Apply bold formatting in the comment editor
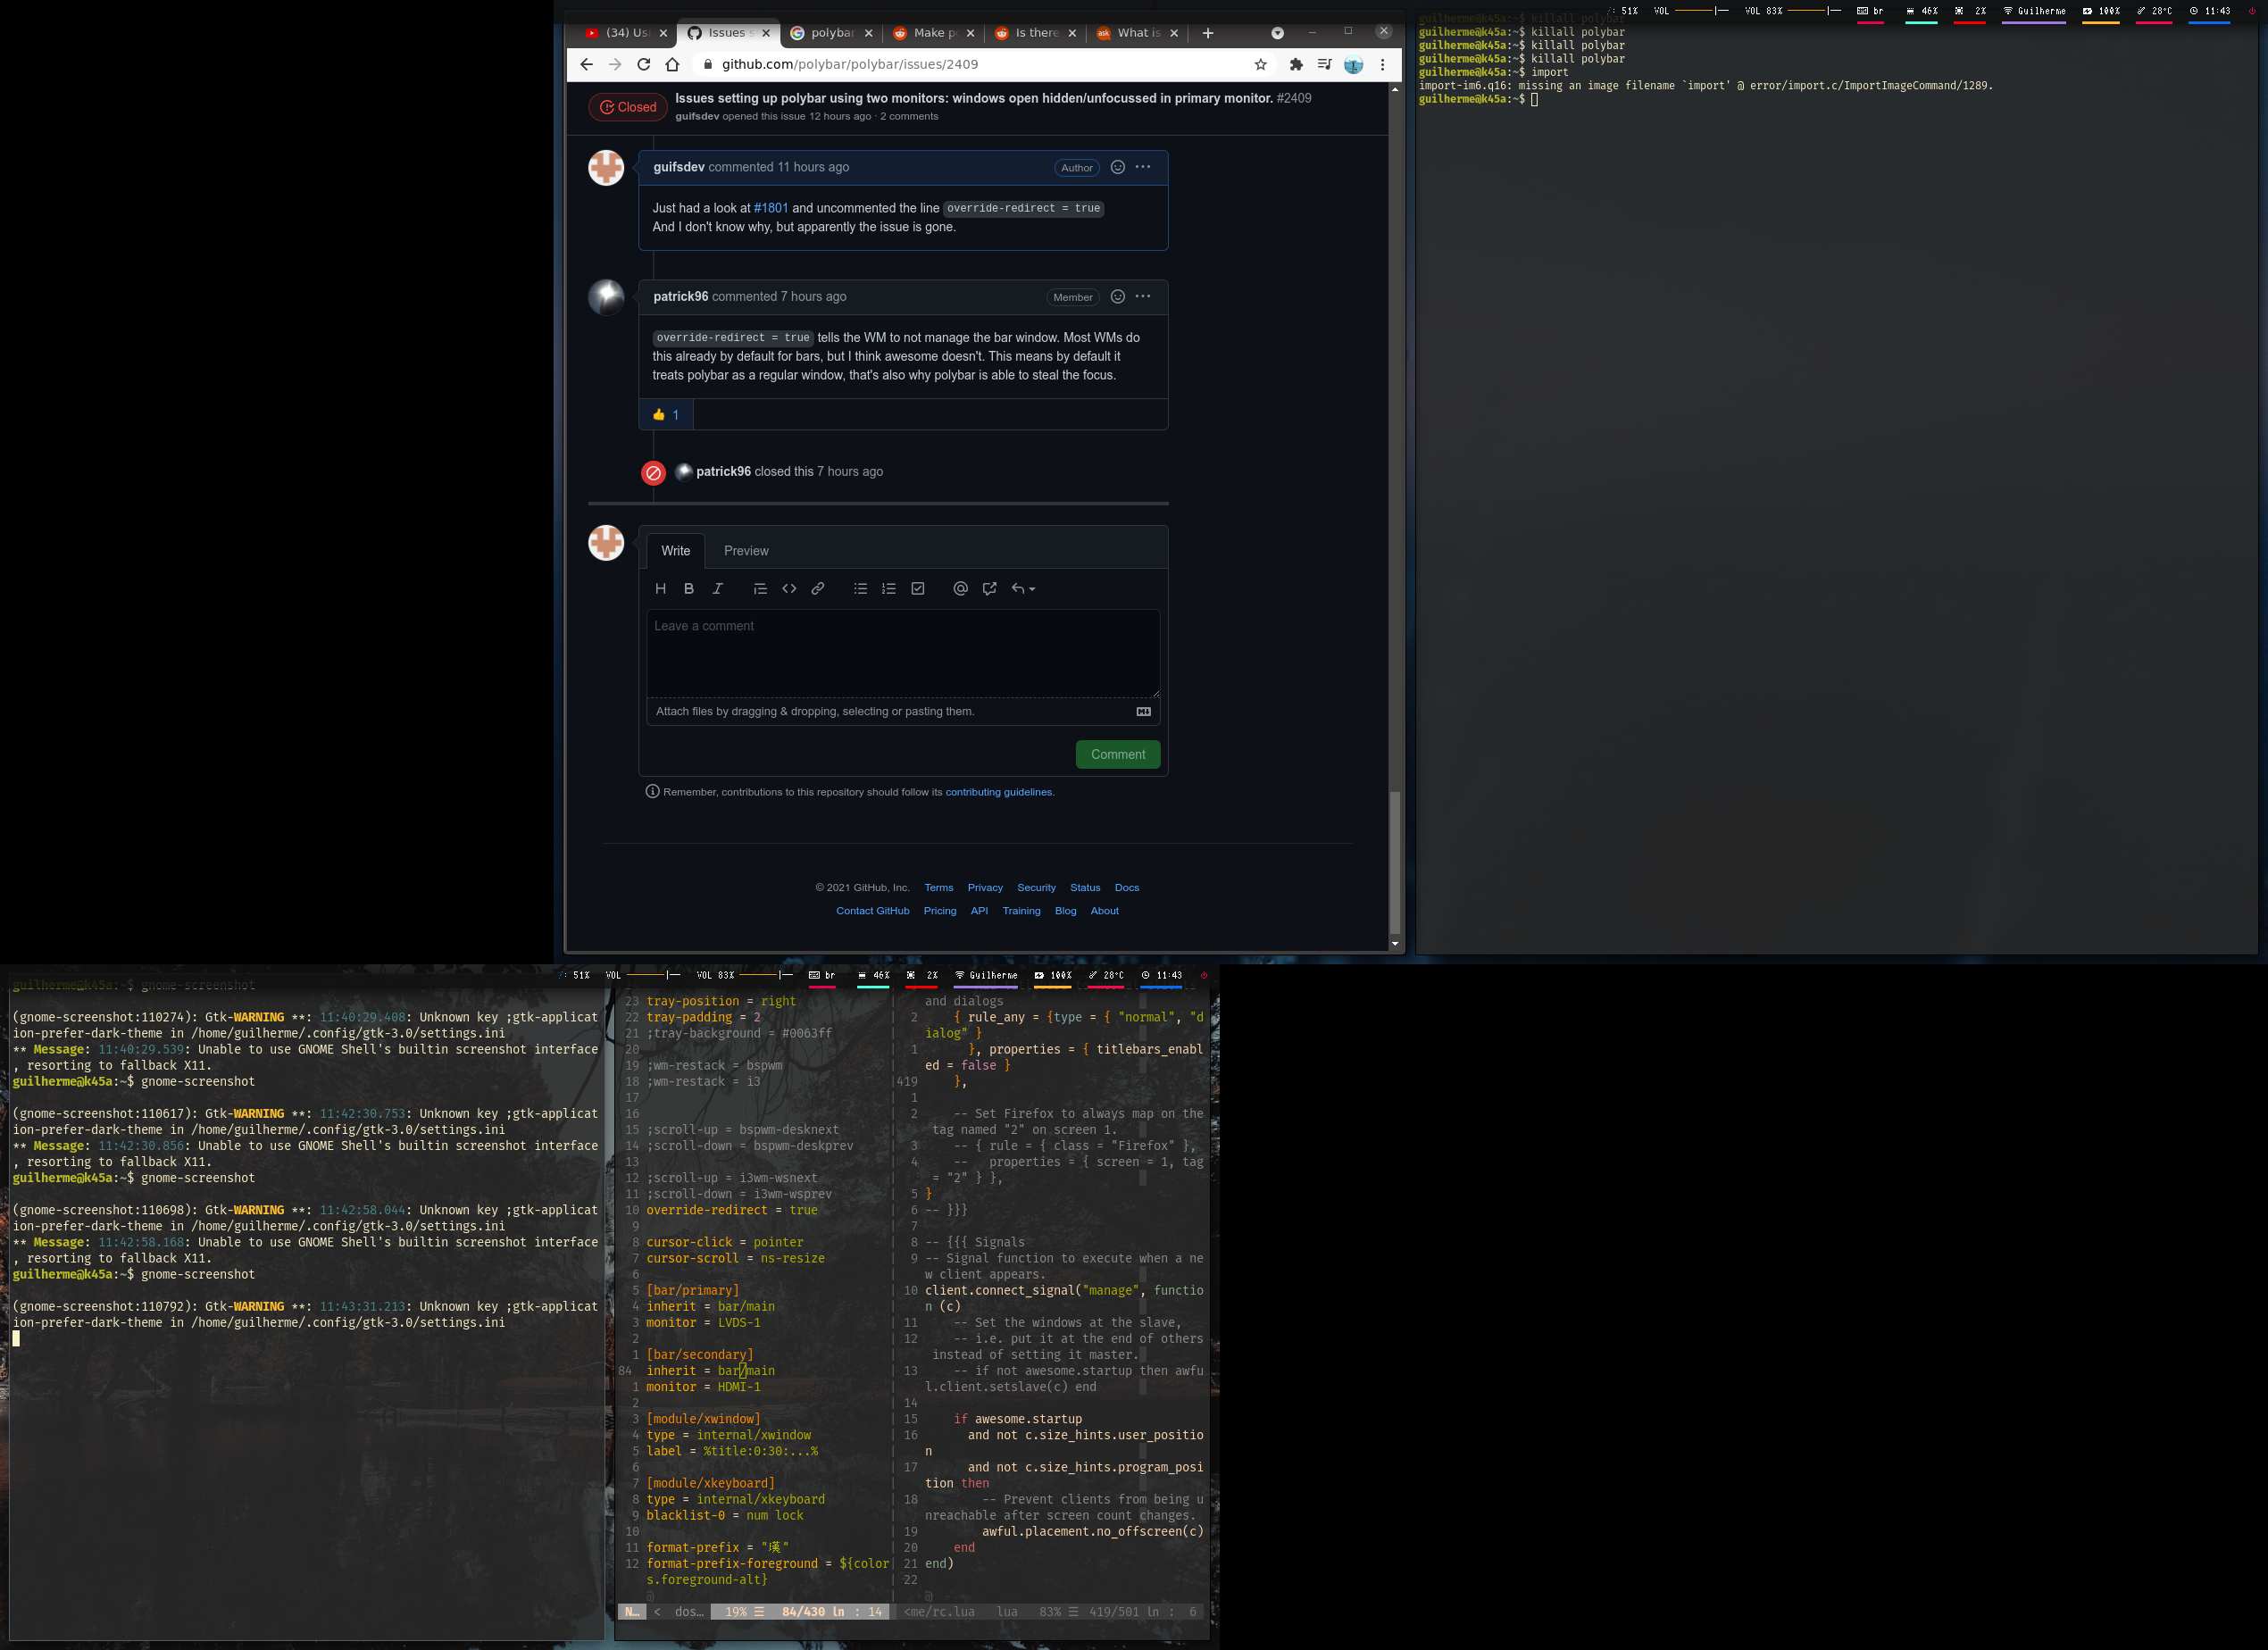This screenshot has height=1650, width=2268. 688,588
